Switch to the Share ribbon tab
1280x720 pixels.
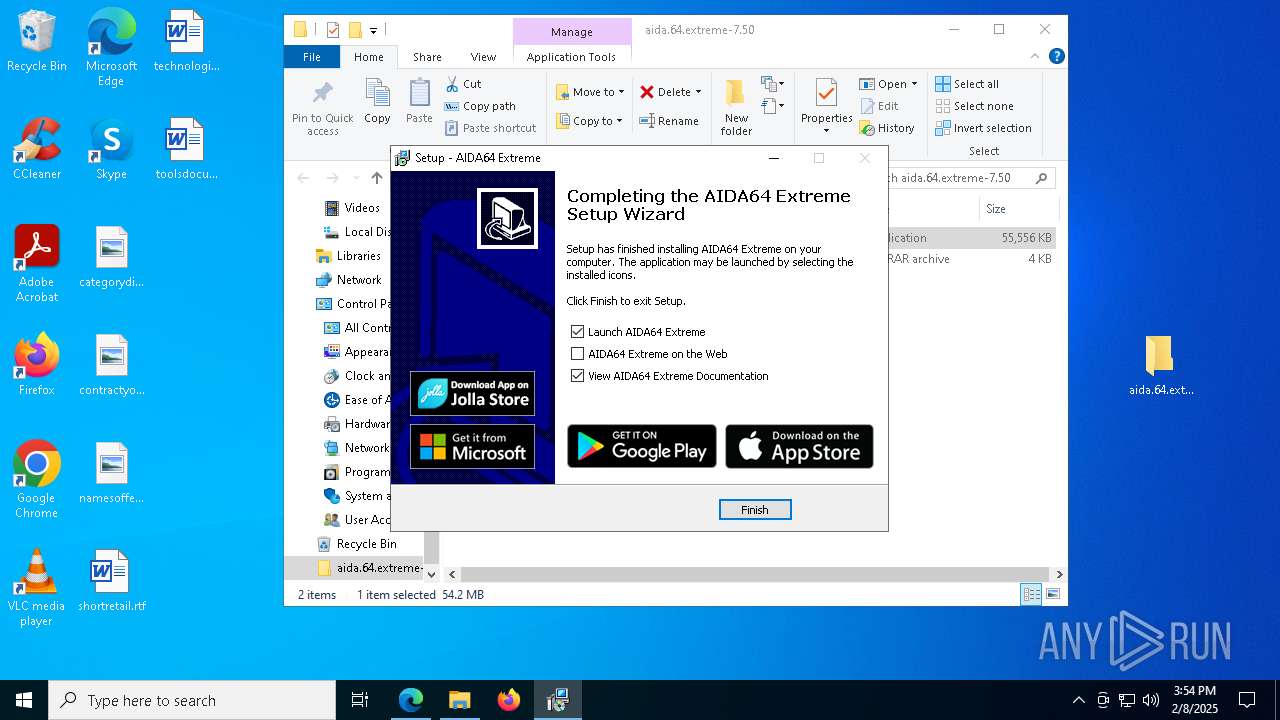click(427, 57)
